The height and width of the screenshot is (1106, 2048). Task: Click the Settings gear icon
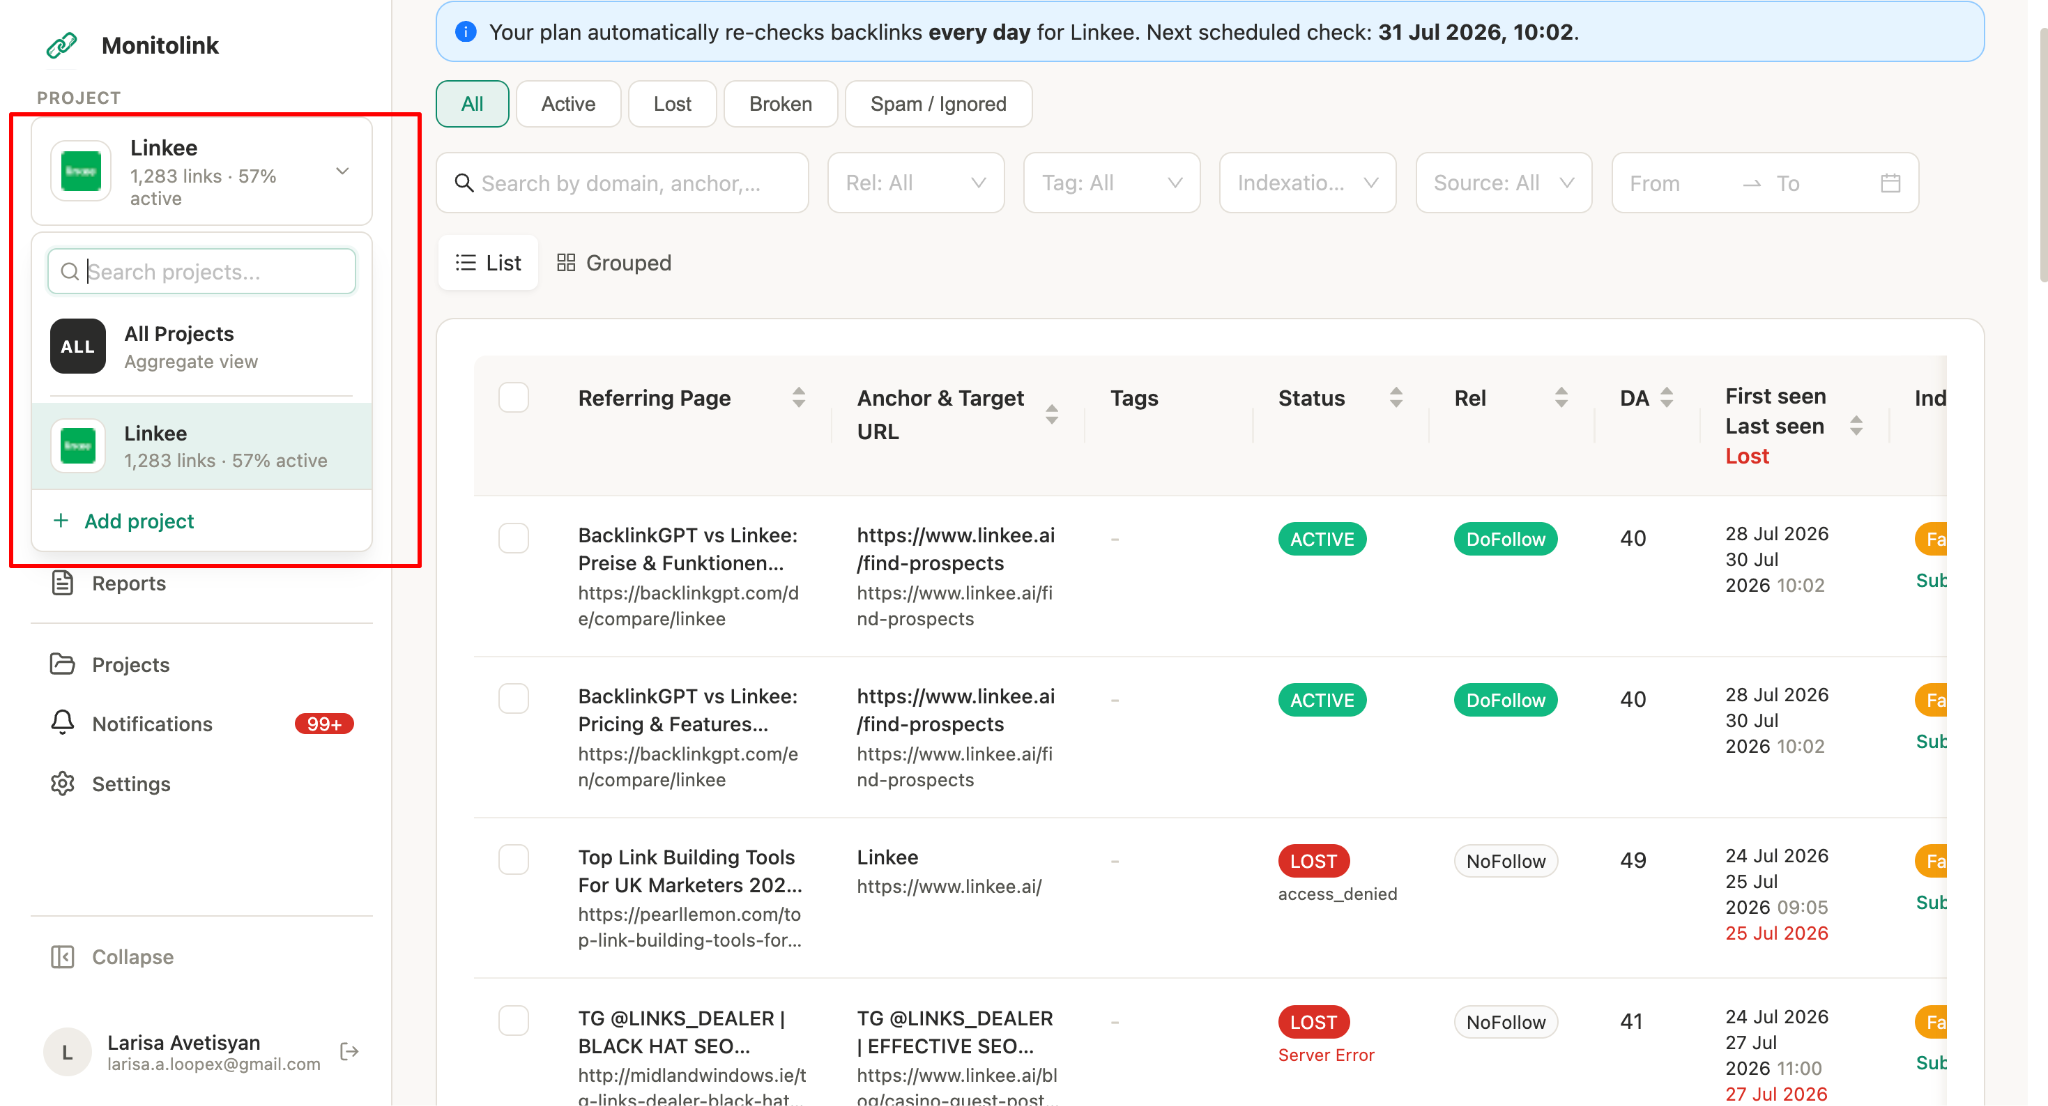point(63,783)
